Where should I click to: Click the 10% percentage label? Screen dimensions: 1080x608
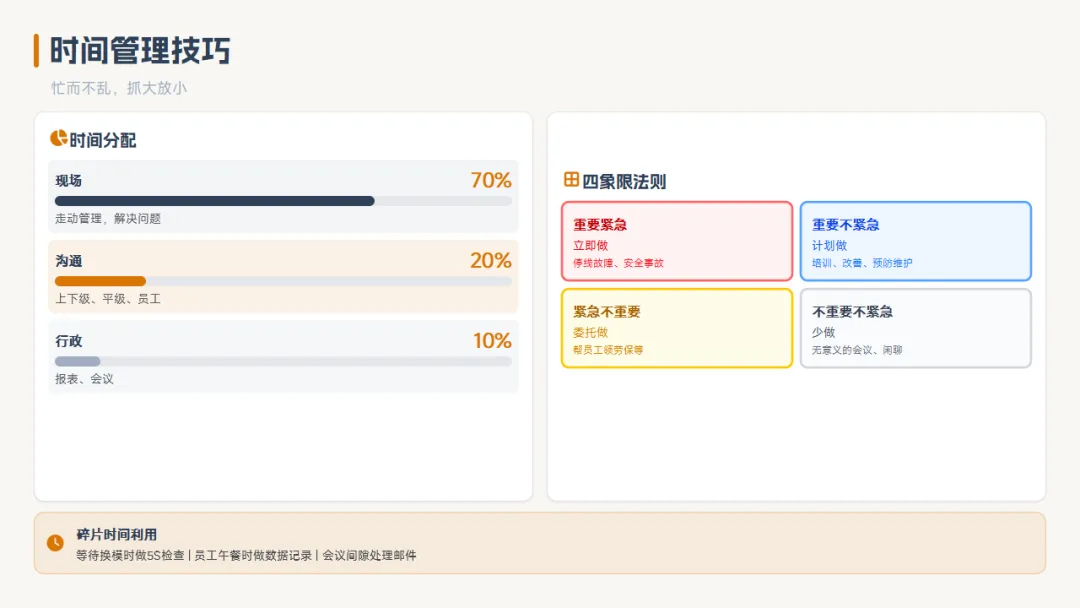click(492, 341)
